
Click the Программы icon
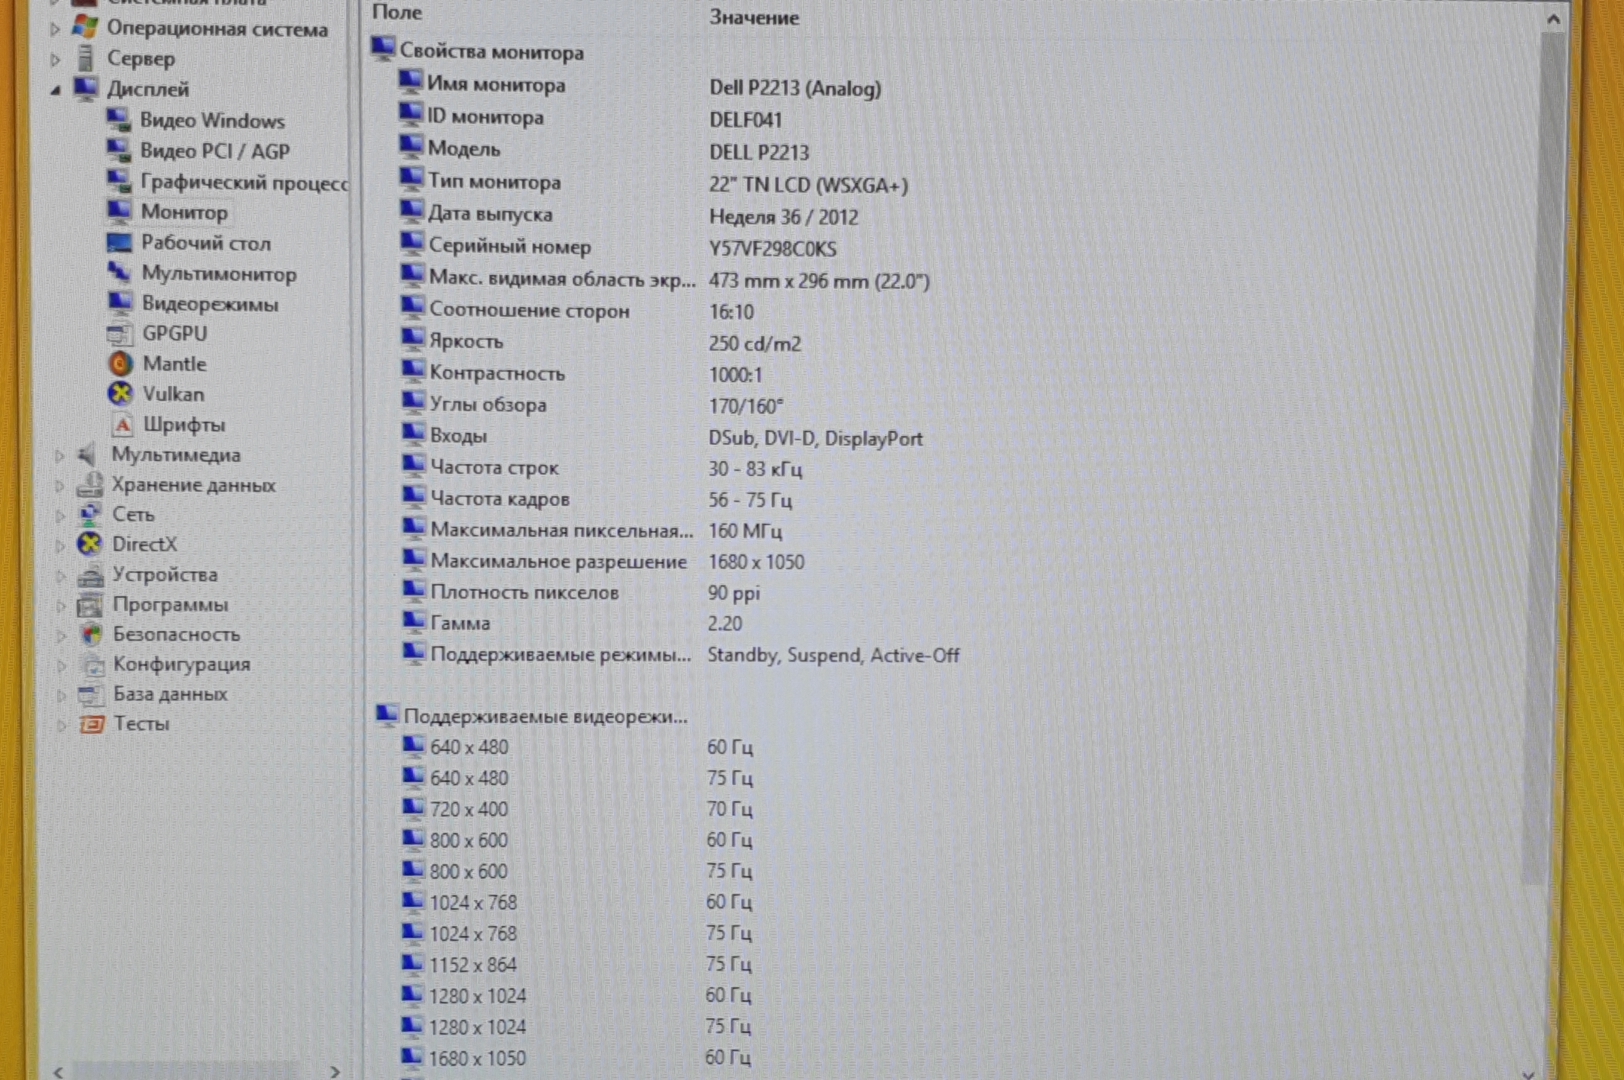tap(91, 604)
